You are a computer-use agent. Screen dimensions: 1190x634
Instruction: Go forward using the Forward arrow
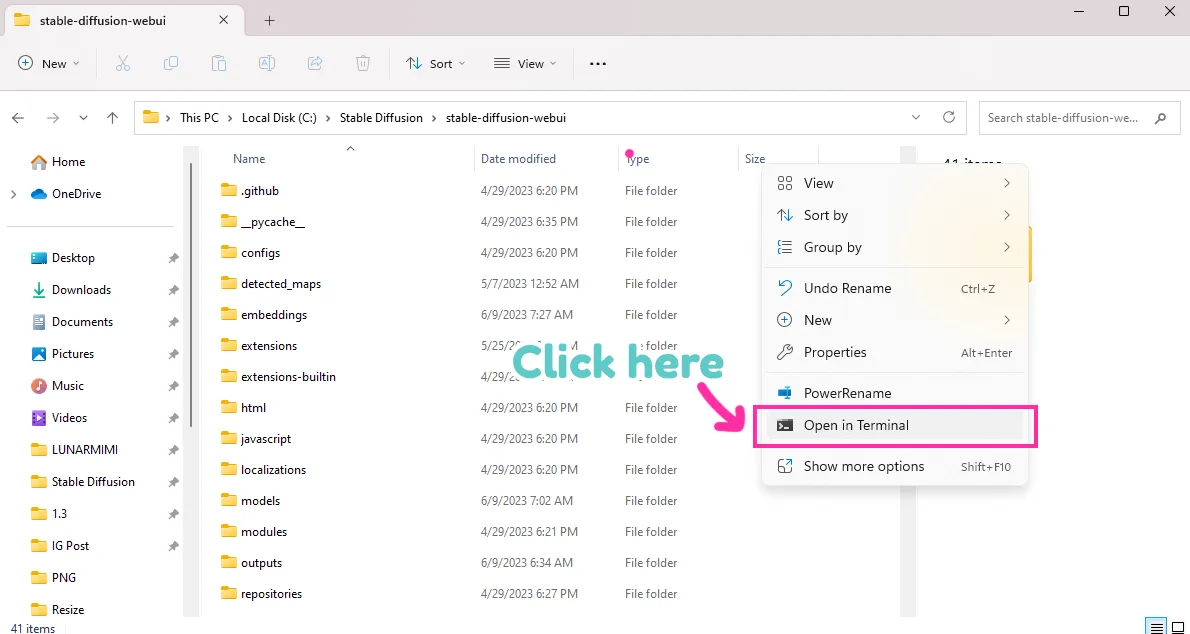point(52,118)
